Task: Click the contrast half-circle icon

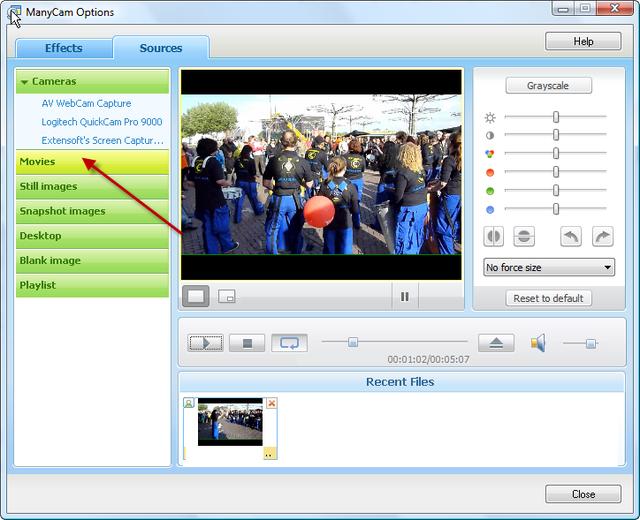Action: [x=490, y=136]
